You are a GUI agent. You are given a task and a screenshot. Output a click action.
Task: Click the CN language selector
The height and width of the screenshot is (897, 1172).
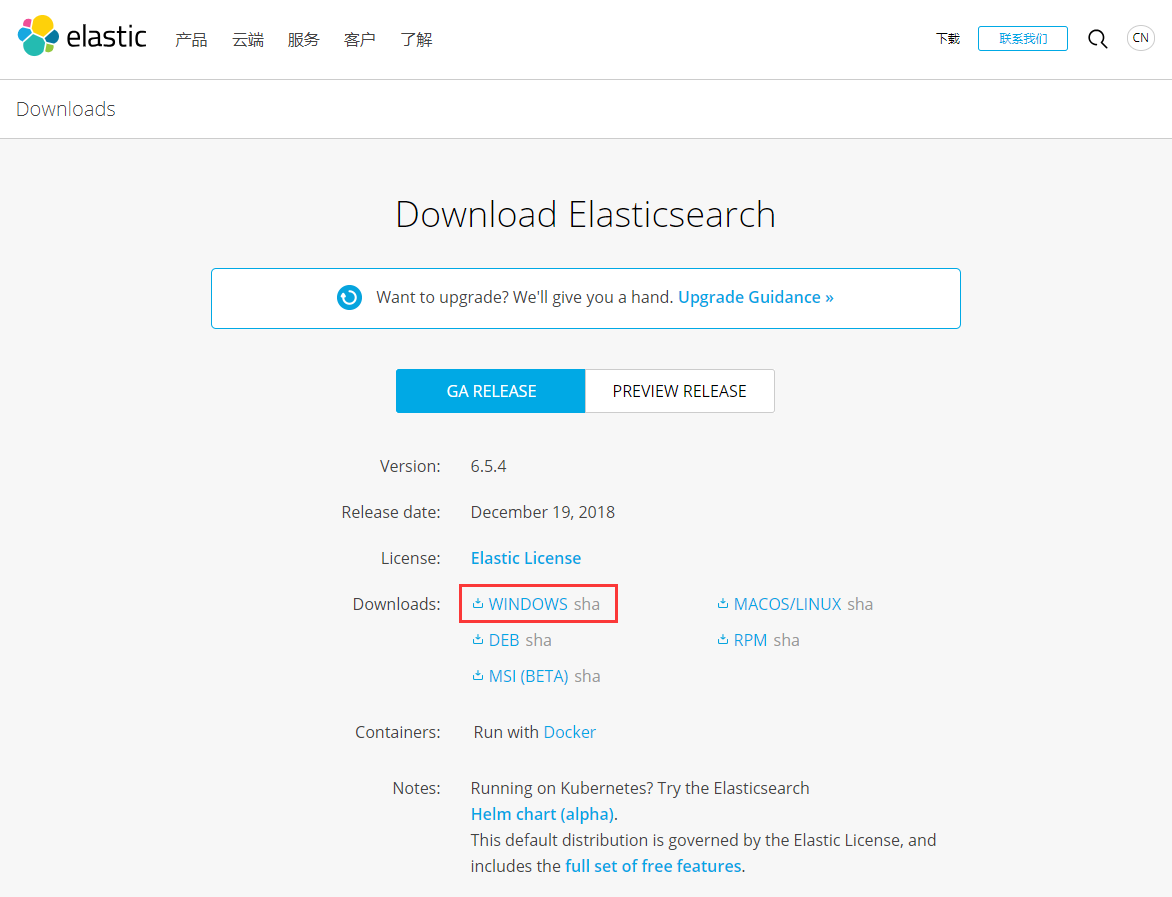(1140, 38)
